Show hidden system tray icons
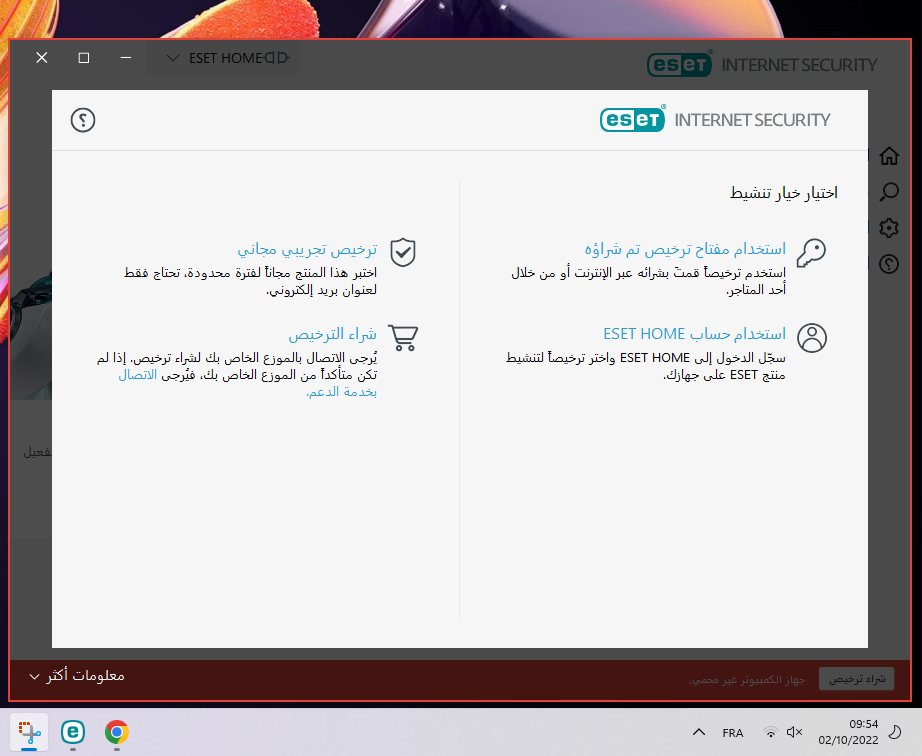Image resolution: width=922 pixels, height=756 pixels. point(699,732)
